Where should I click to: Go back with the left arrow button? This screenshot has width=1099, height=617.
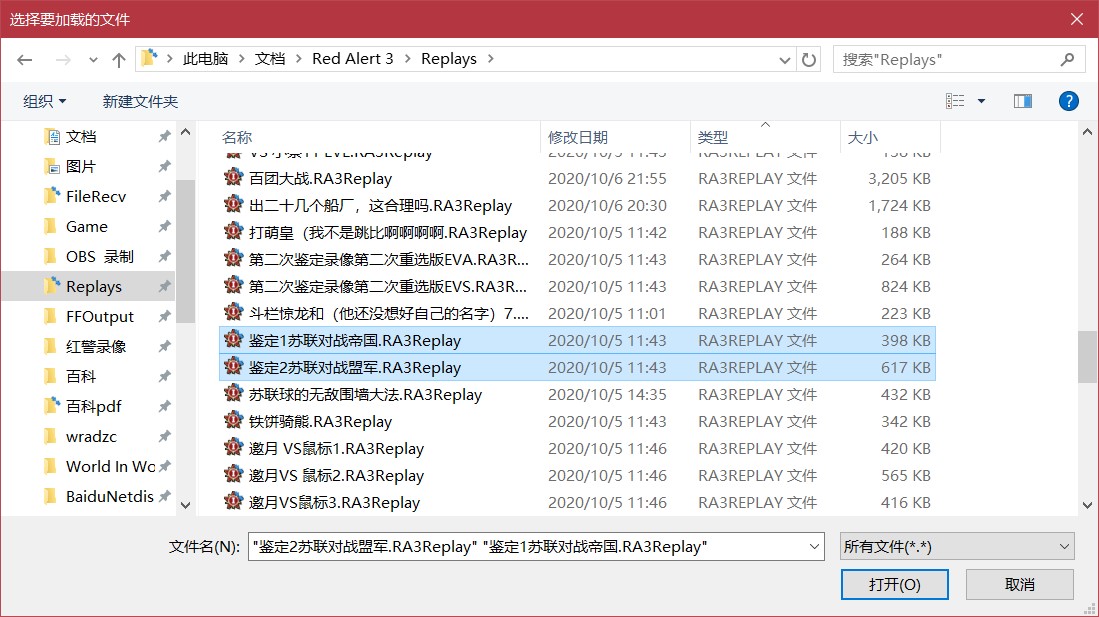(25, 60)
